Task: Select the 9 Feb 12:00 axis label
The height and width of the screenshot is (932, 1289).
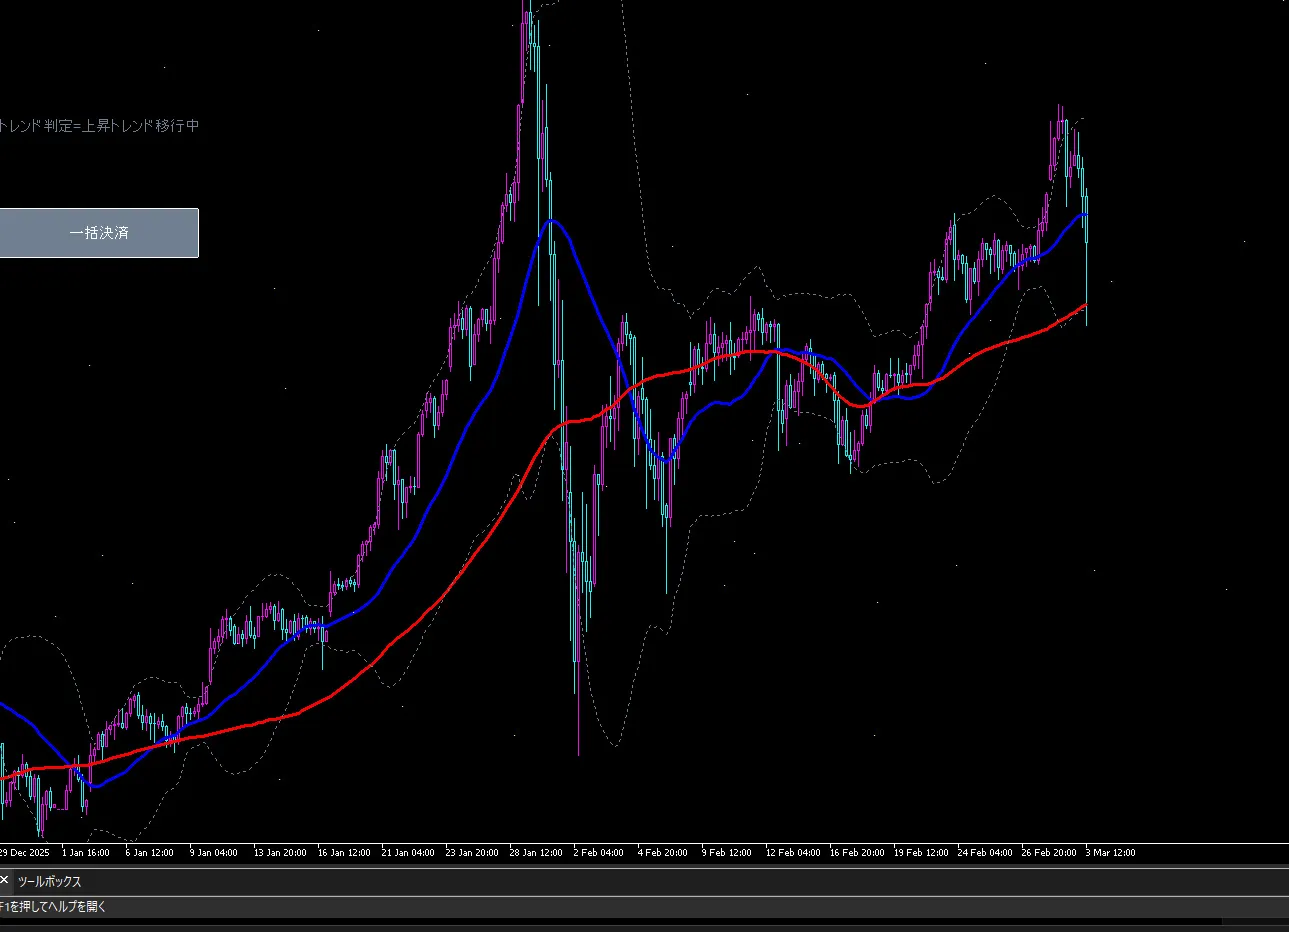Action: click(726, 853)
